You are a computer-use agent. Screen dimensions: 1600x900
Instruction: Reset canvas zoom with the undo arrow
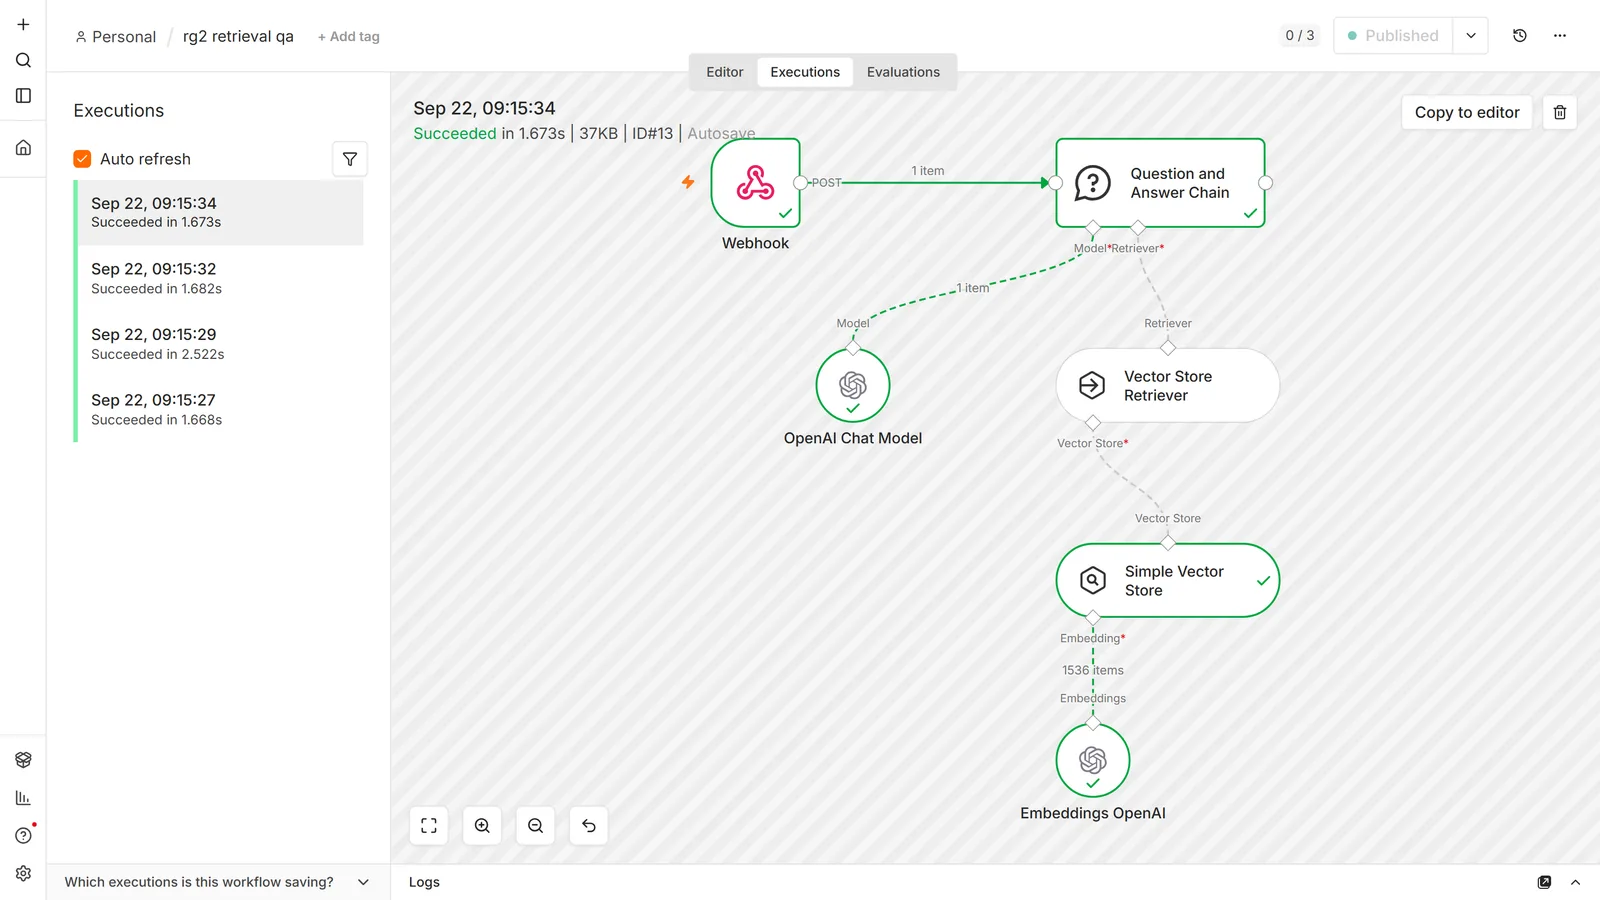pos(589,826)
